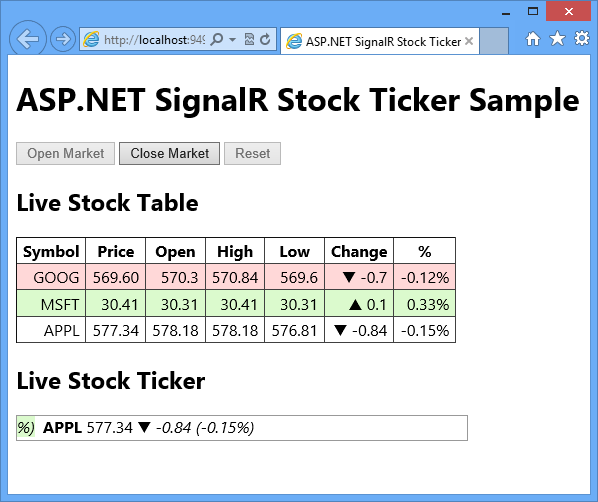Click the Low column header
598x502 pixels.
pos(294,251)
